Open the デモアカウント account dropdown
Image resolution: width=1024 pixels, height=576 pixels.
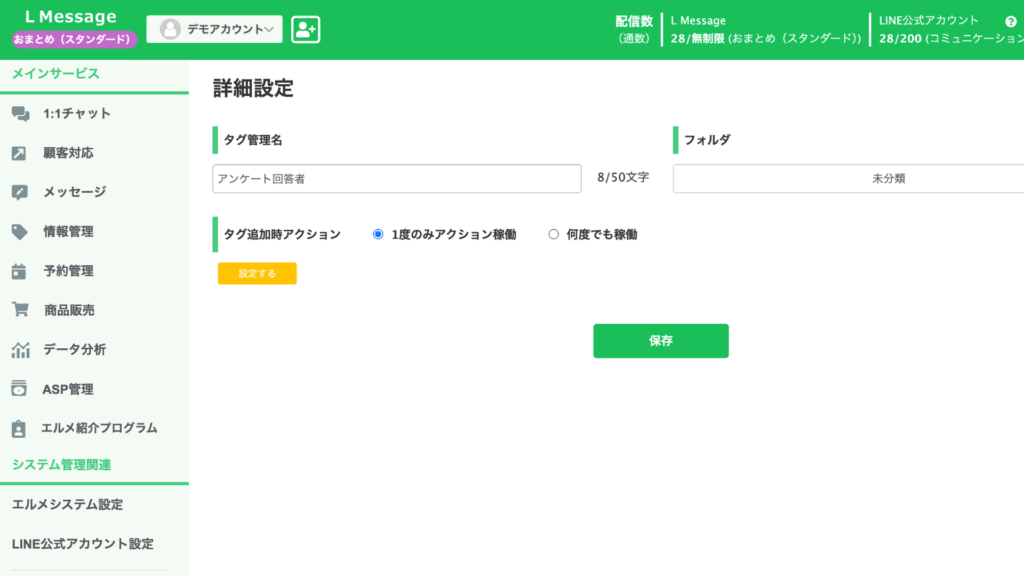tap(214, 29)
